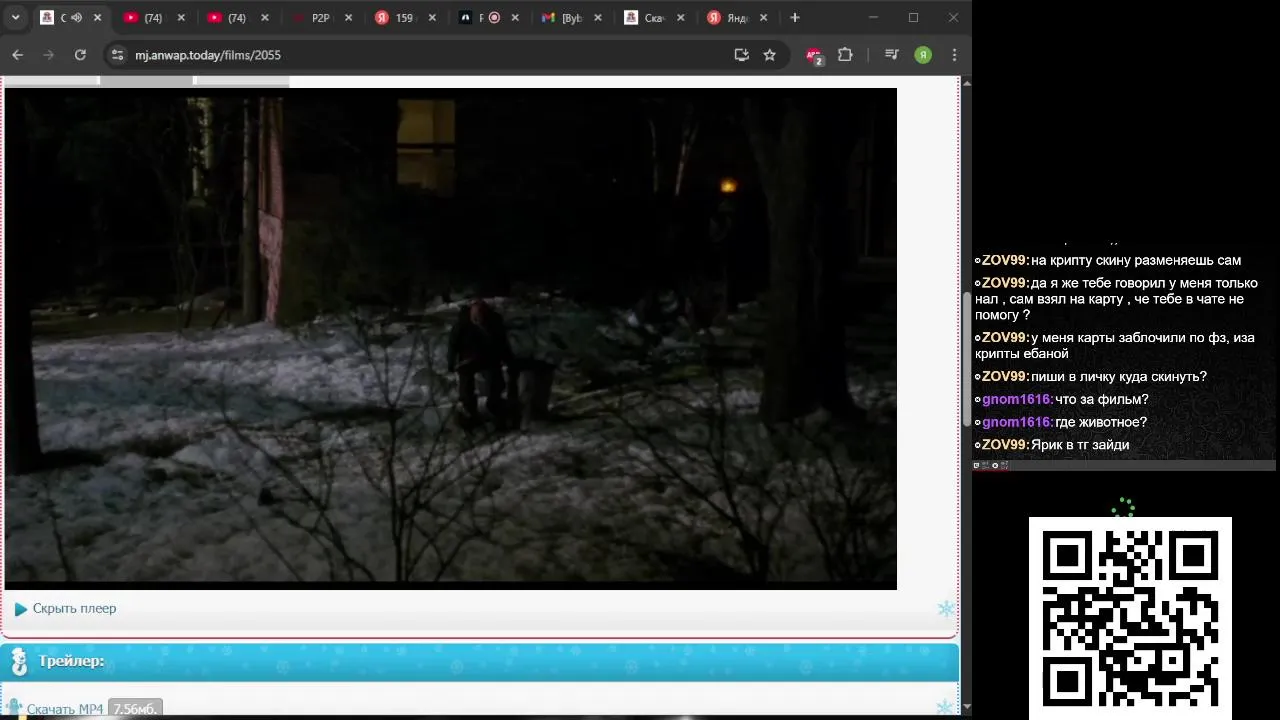Switch to the Gmail [Byb tab
This screenshot has height=720, width=1280.
(571, 18)
